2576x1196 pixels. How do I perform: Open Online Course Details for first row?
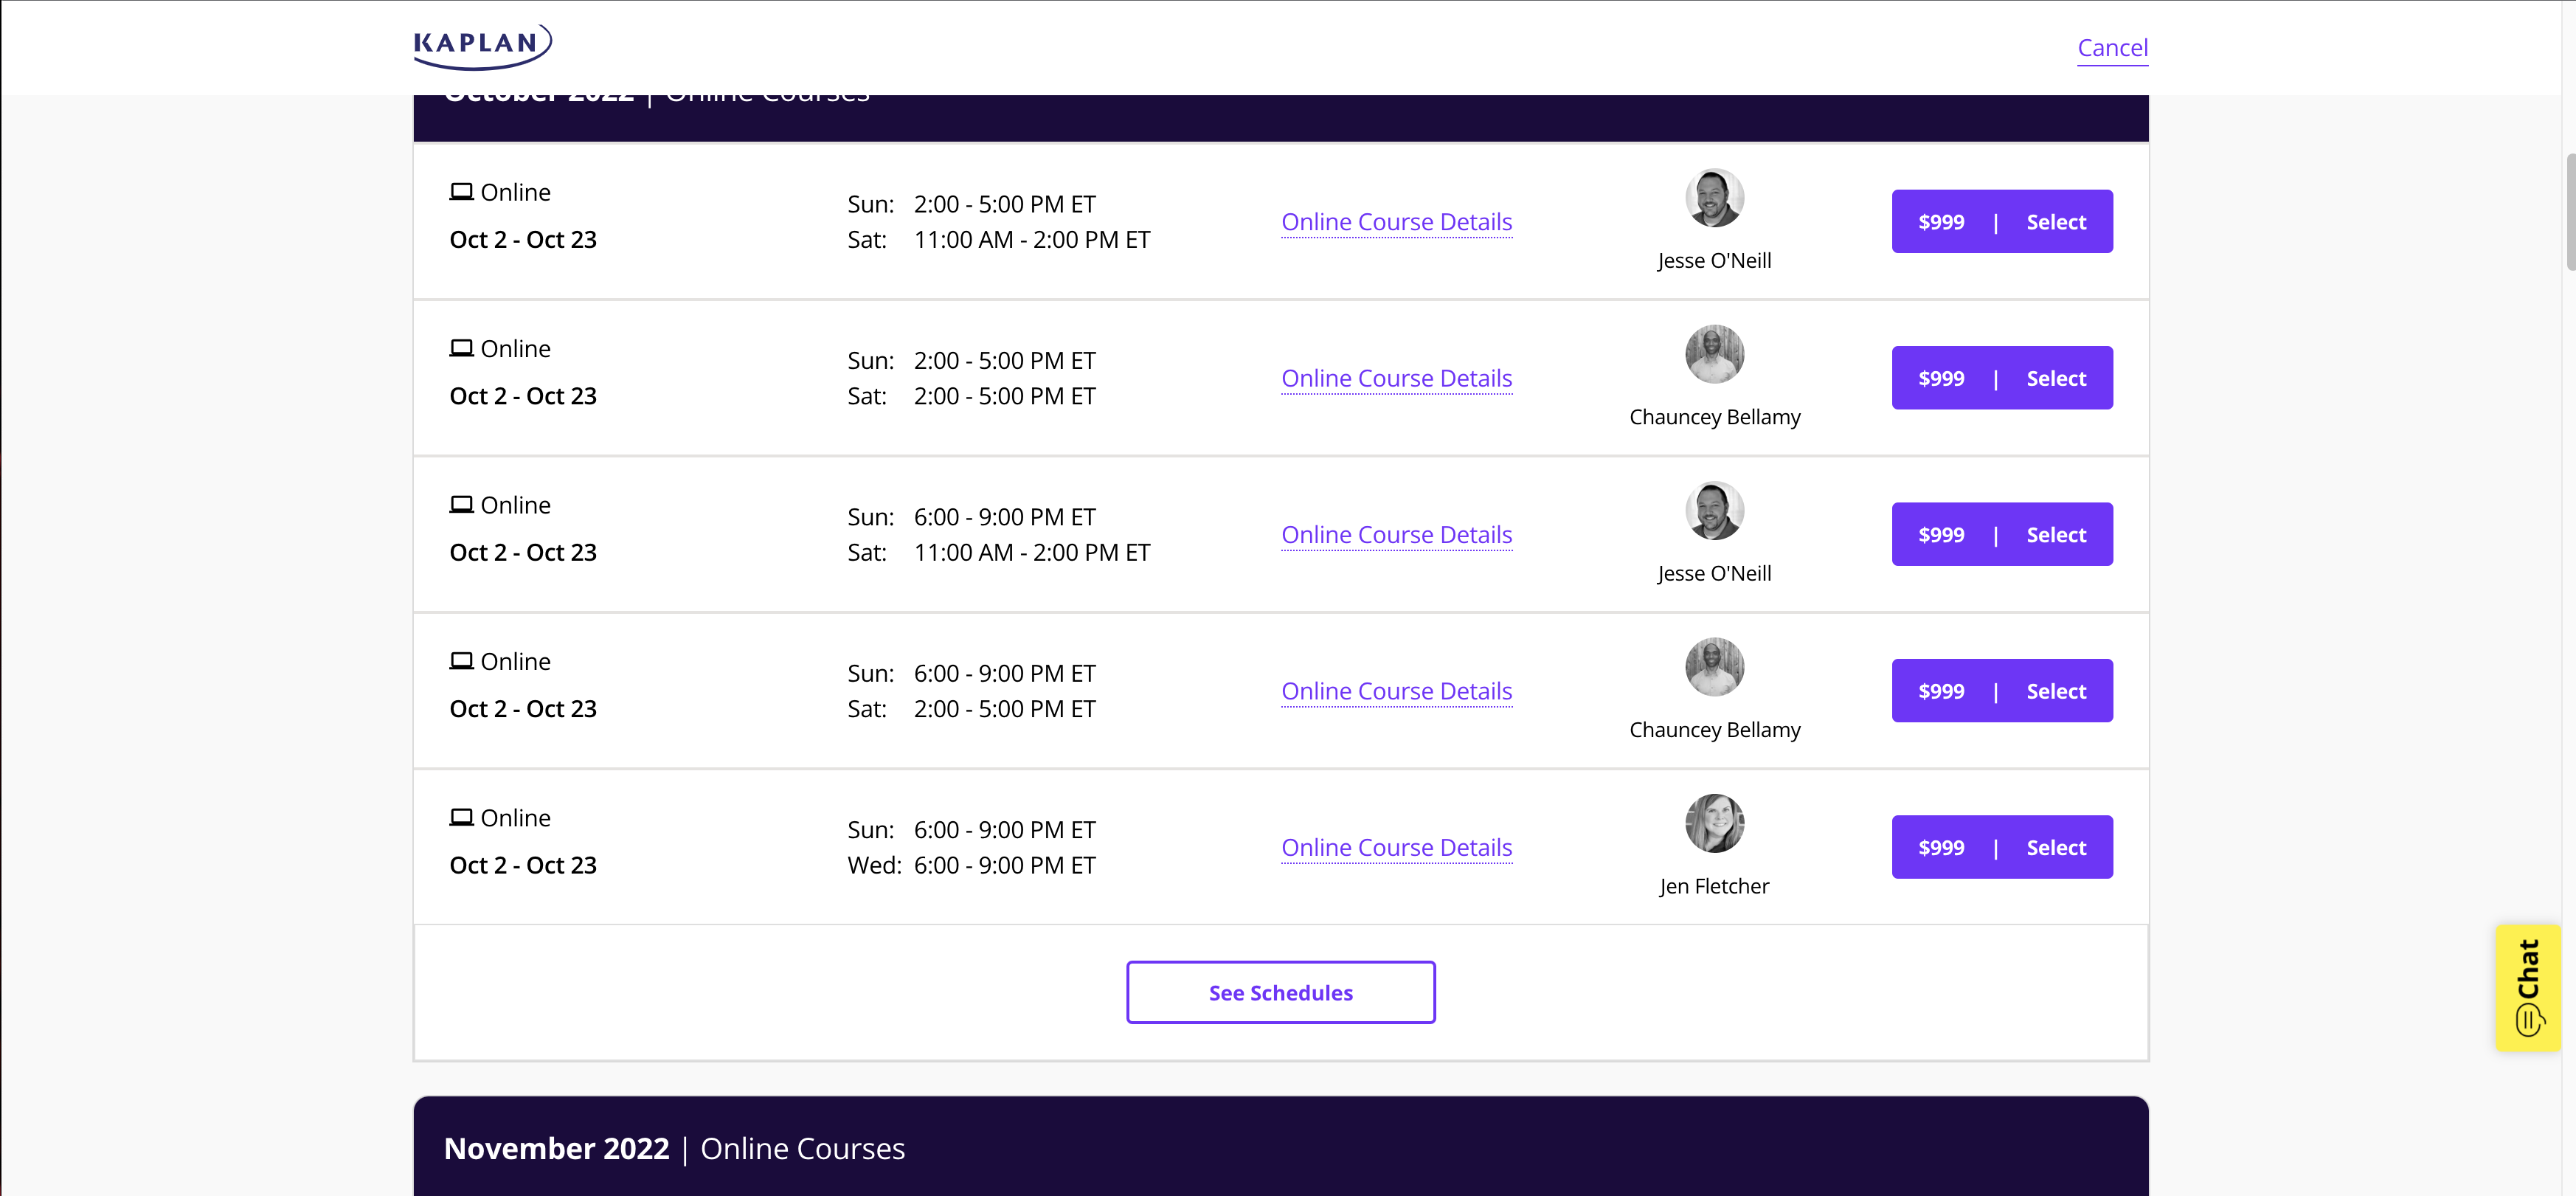1396,222
